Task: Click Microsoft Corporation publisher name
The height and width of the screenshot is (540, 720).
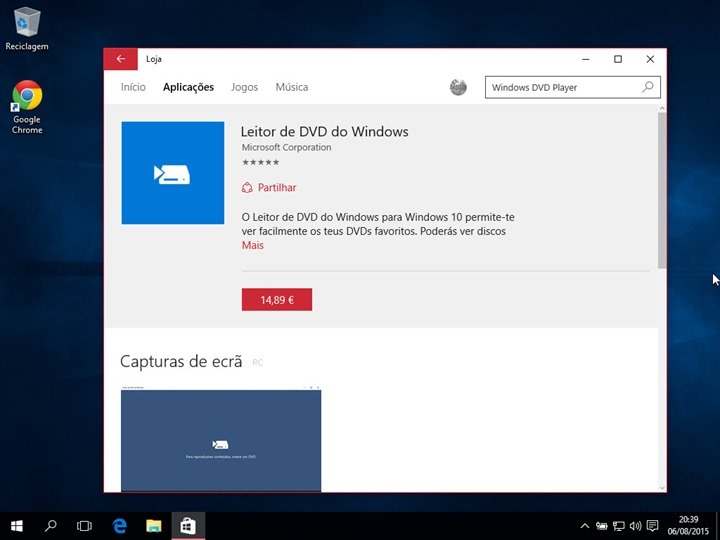Action: [286, 147]
